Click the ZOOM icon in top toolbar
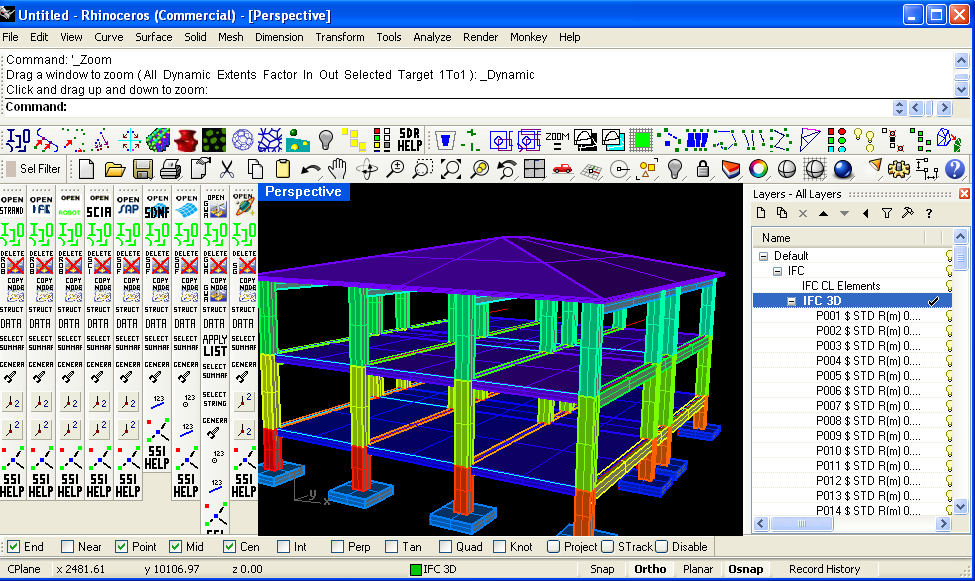The height and width of the screenshot is (581, 975). (557, 139)
